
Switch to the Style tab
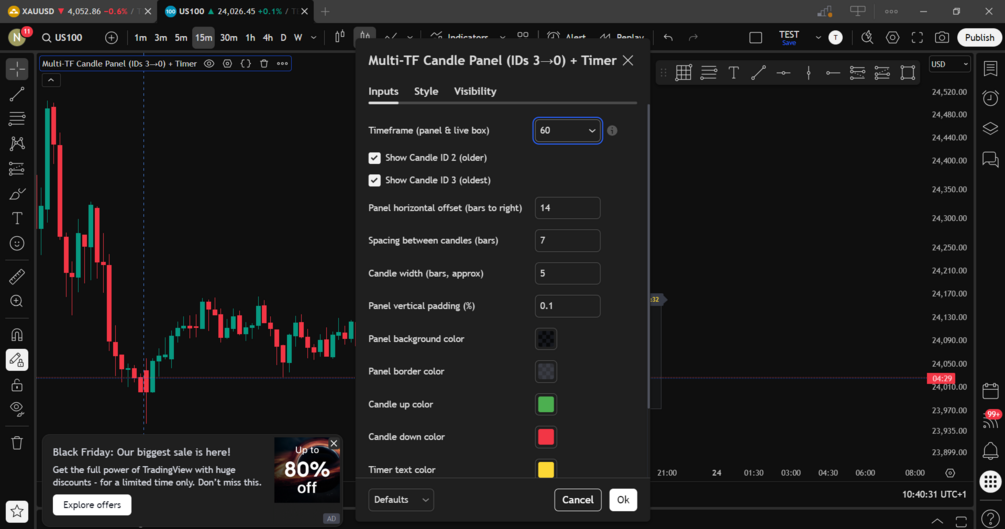pyautogui.click(x=426, y=91)
